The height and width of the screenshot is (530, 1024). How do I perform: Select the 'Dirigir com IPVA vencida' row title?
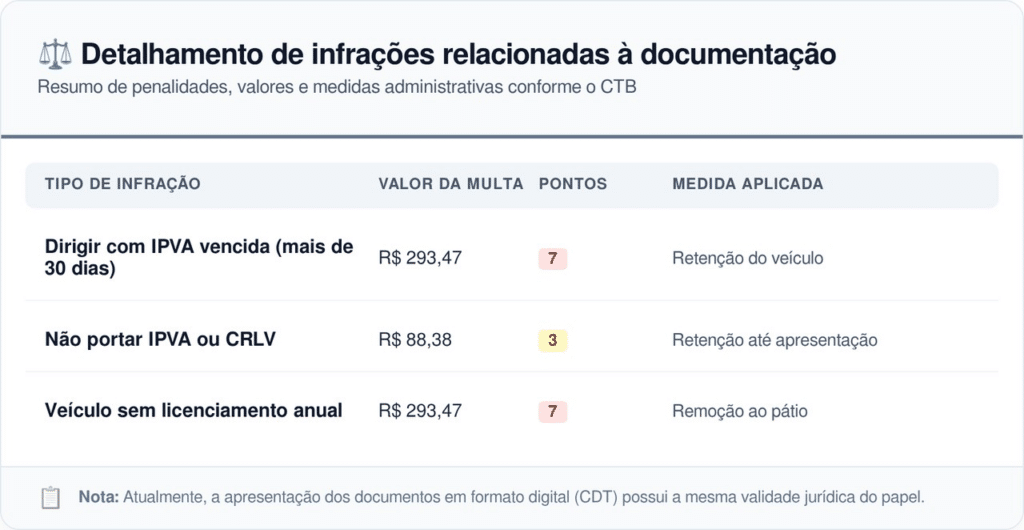tap(199, 258)
